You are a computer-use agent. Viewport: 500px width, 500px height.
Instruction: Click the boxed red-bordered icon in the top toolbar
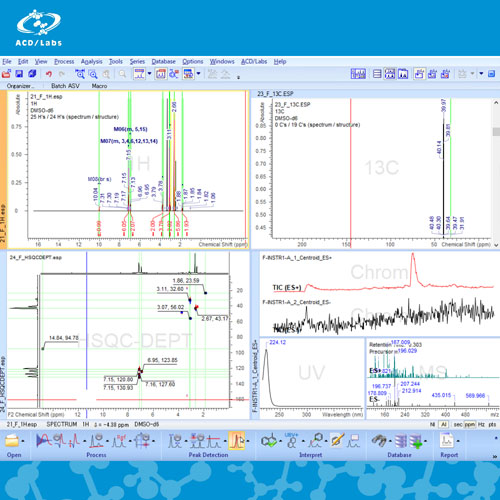click(161, 74)
